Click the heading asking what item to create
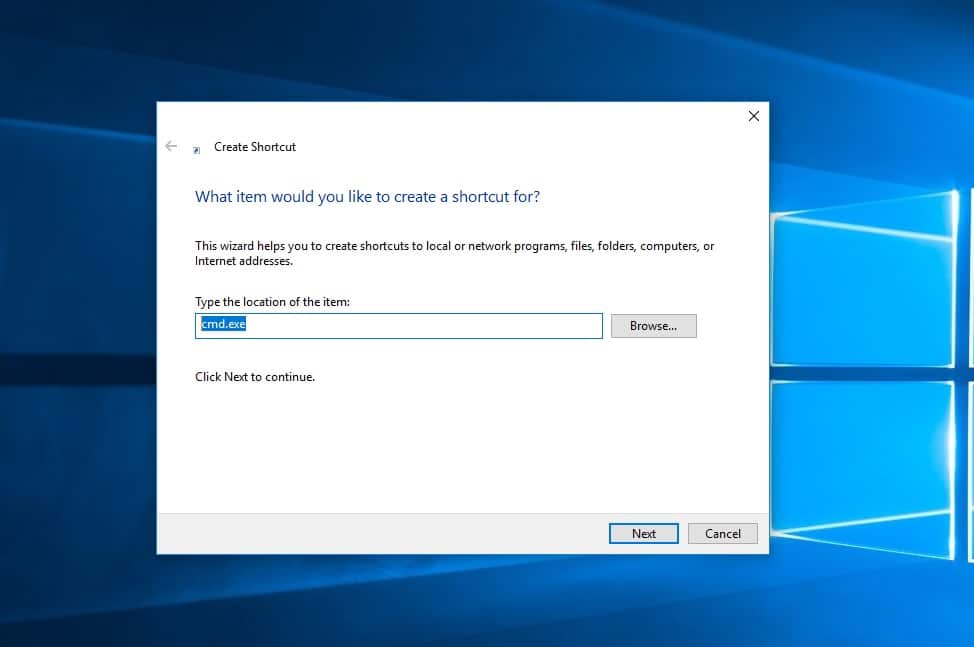This screenshot has height=647, width=974. tap(367, 197)
